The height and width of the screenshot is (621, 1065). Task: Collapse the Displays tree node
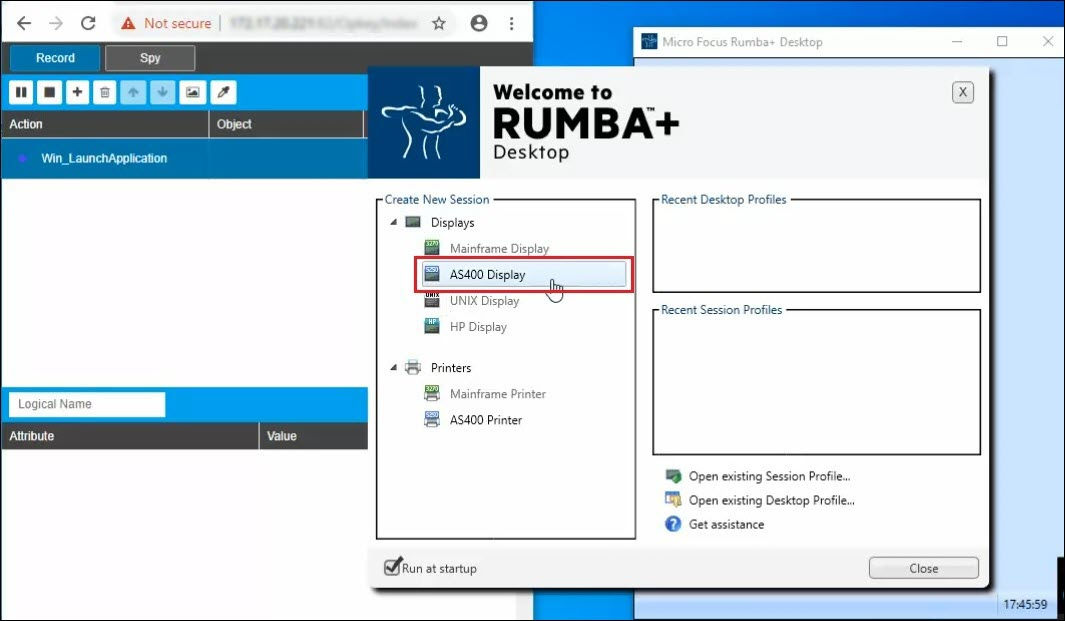[x=393, y=222]
